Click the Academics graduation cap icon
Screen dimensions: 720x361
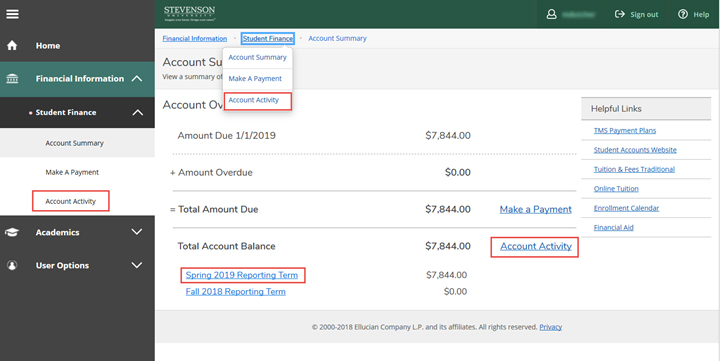coord(12,232)
